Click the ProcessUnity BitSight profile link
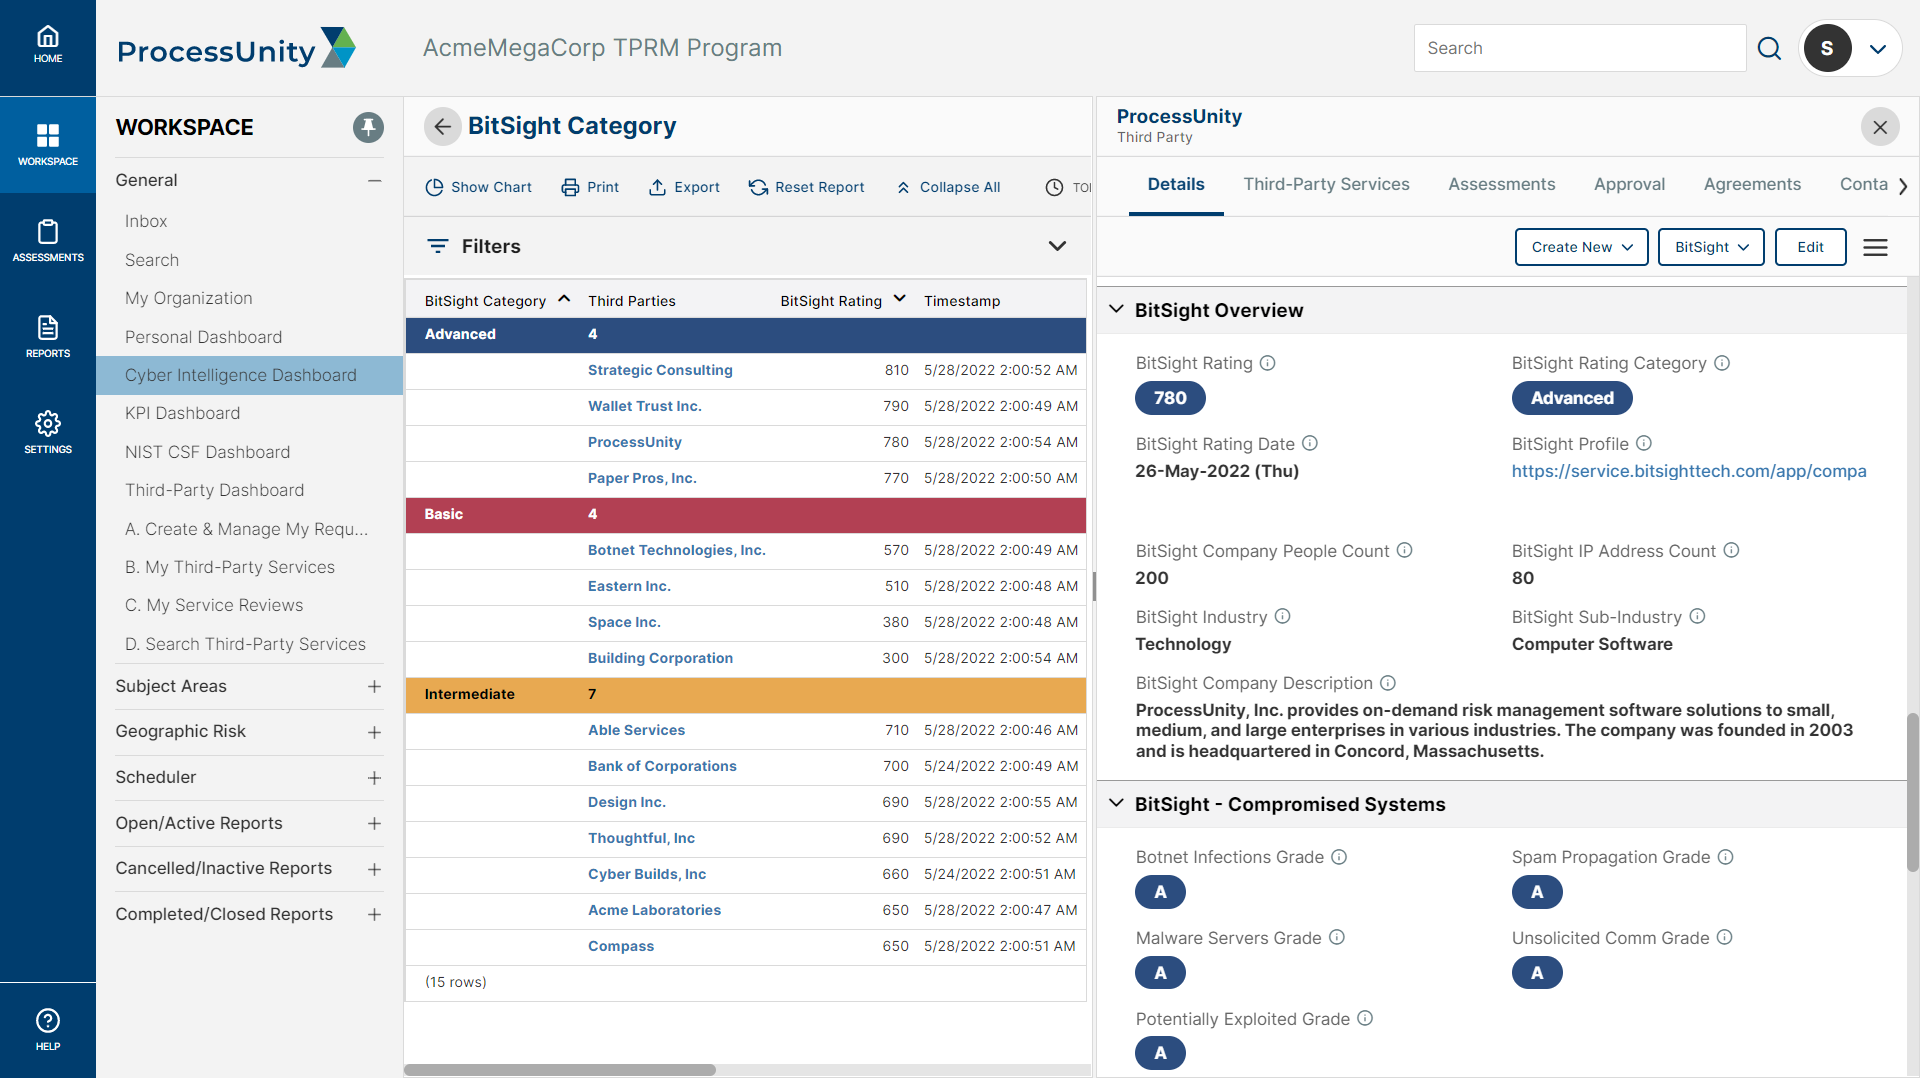 pos(1688,471)
